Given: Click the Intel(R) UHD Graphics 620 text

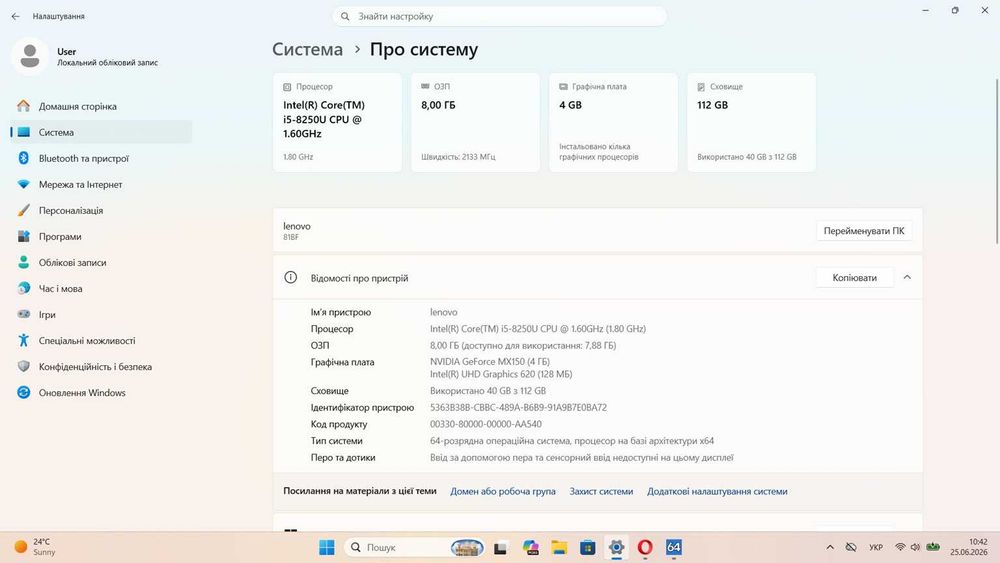Looking at the screenshot, I should tap(501, 374).
